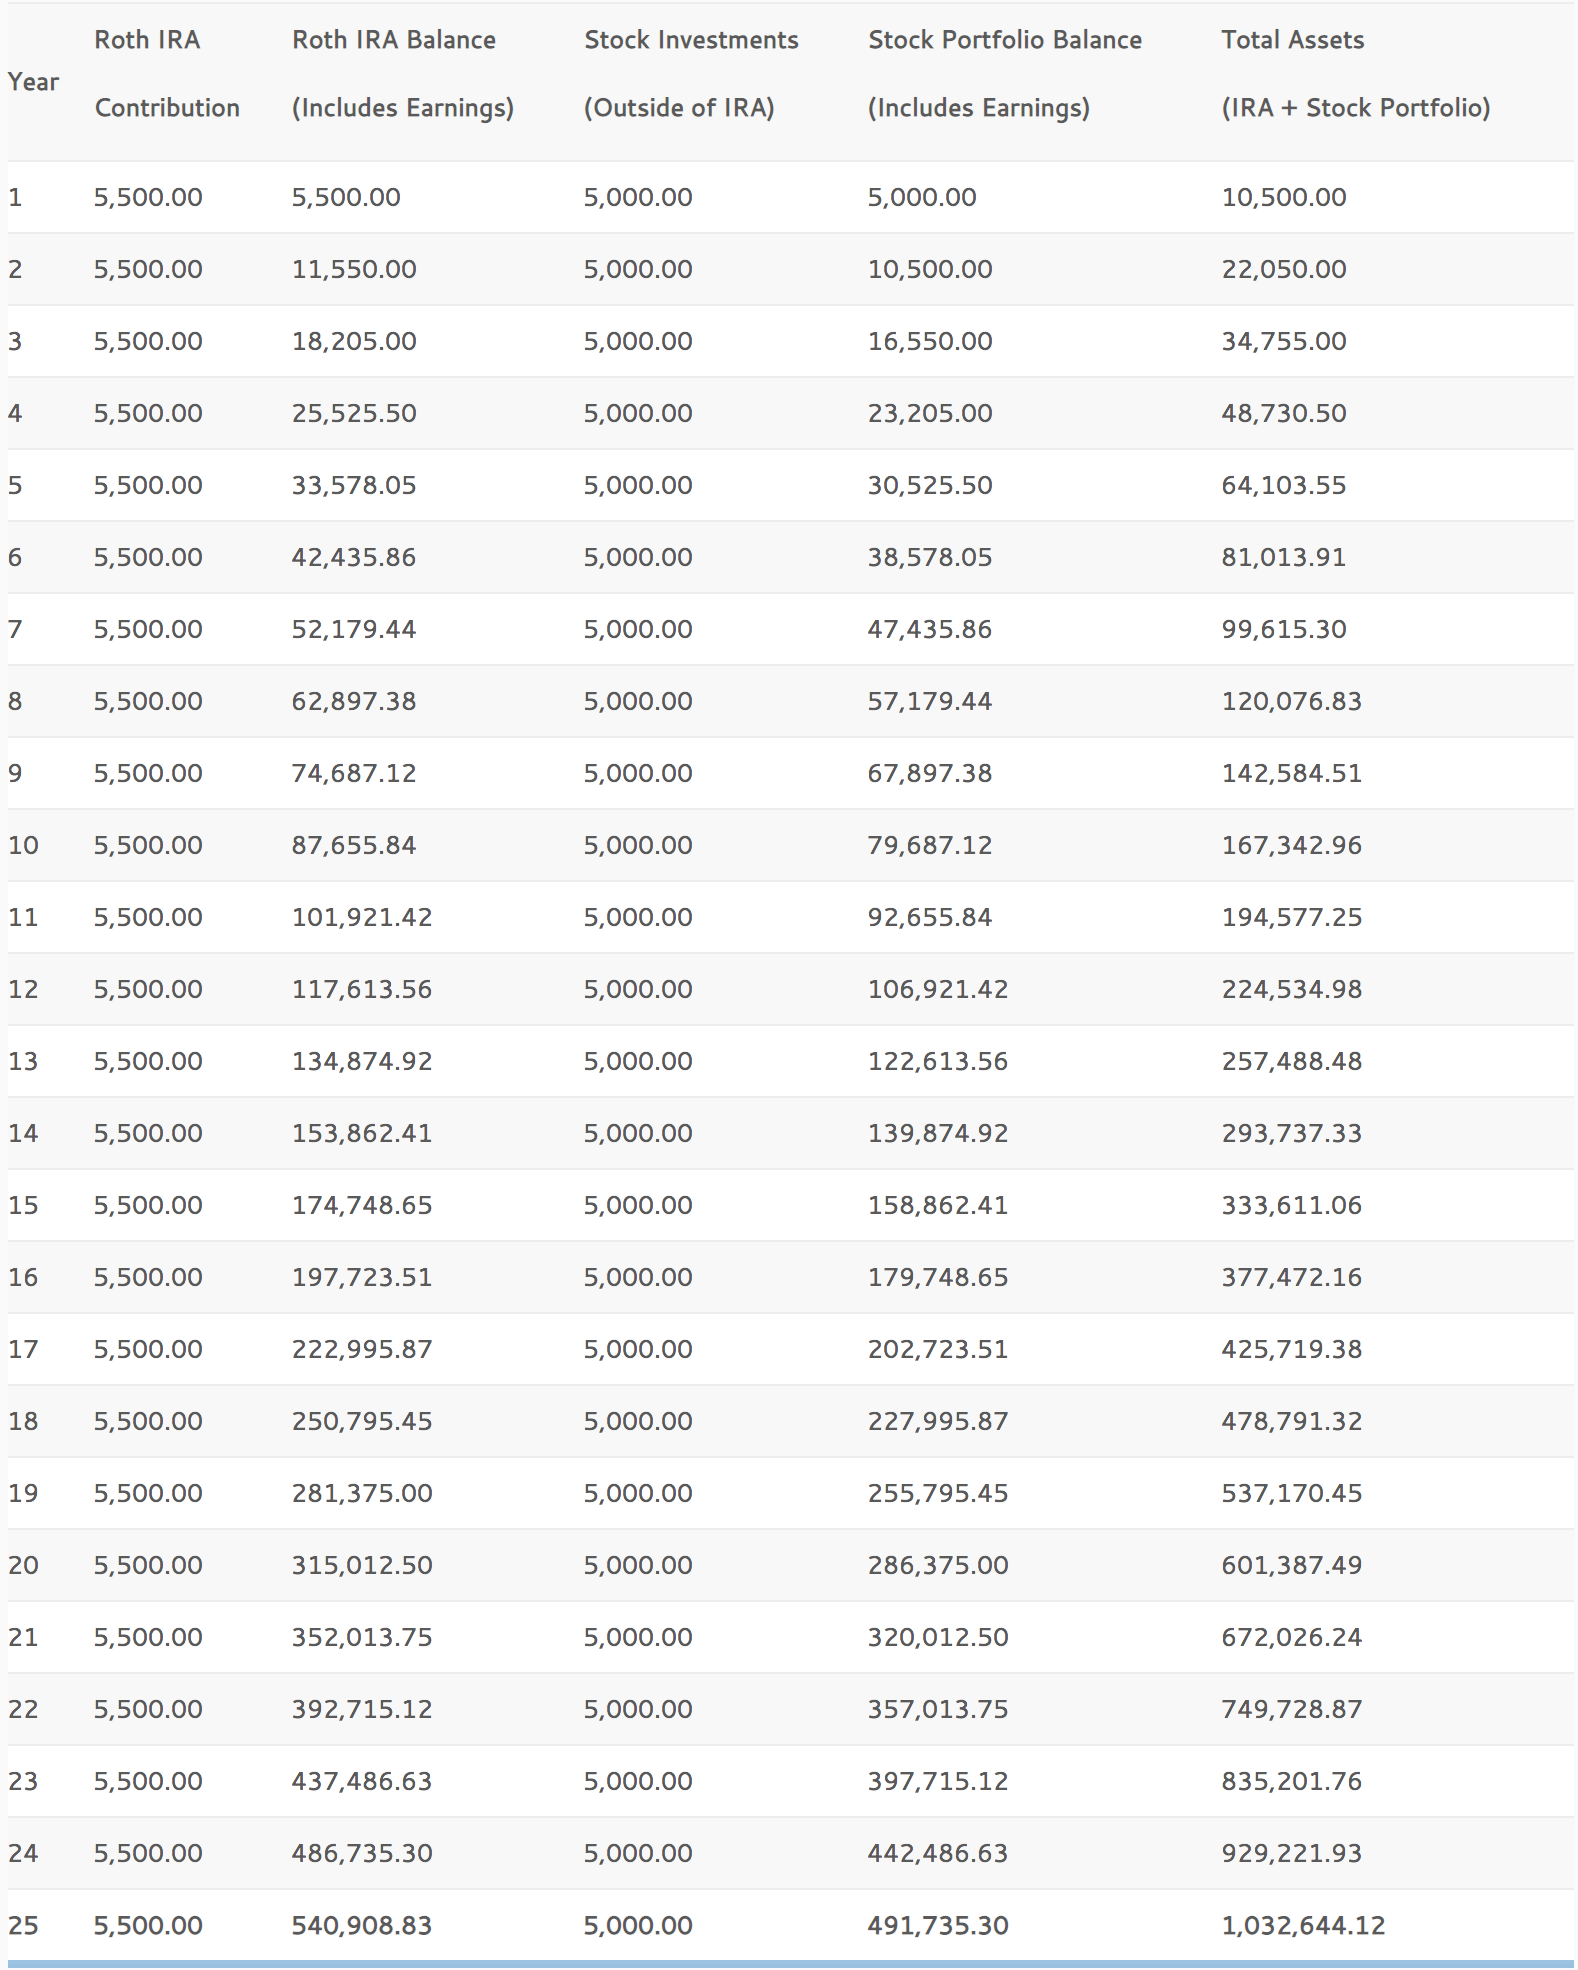Select the cell 333,611.06
1578x1970 pixels.
click(1292, 1205)
